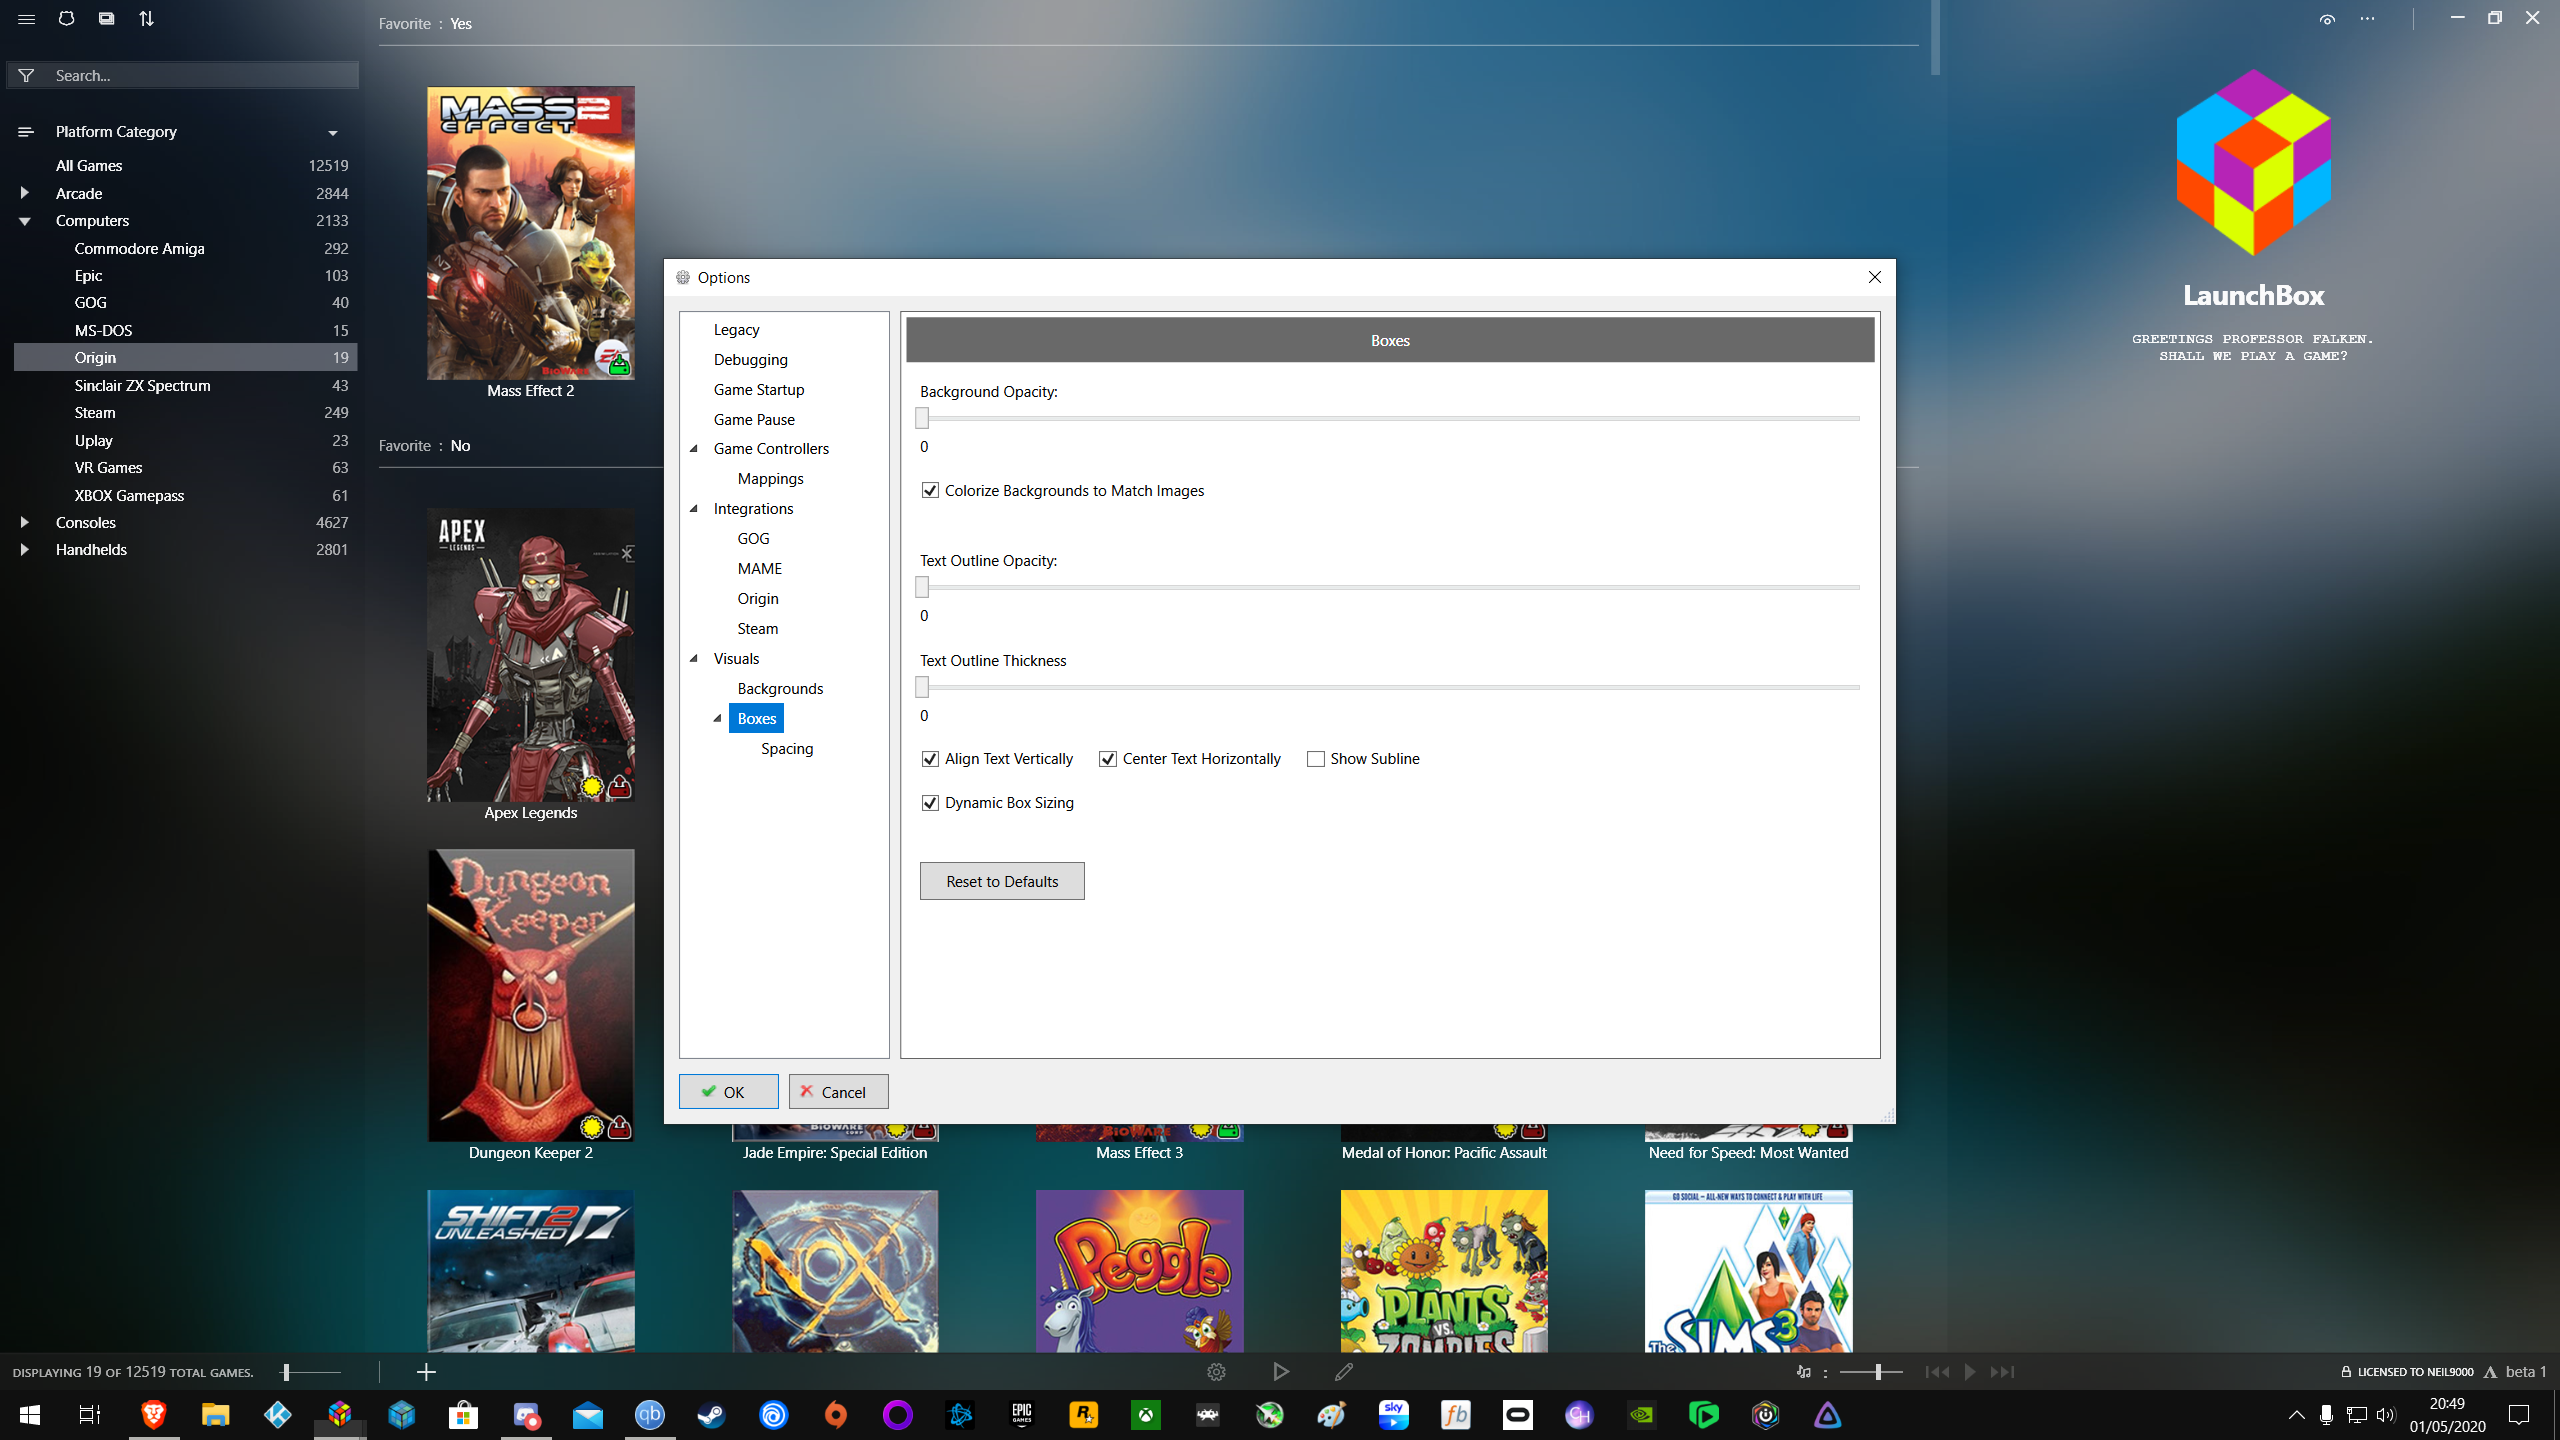Screen dimensions: 2560x1440
Task: Open Uplay from the taskbar
Action: click(773, 1414)
